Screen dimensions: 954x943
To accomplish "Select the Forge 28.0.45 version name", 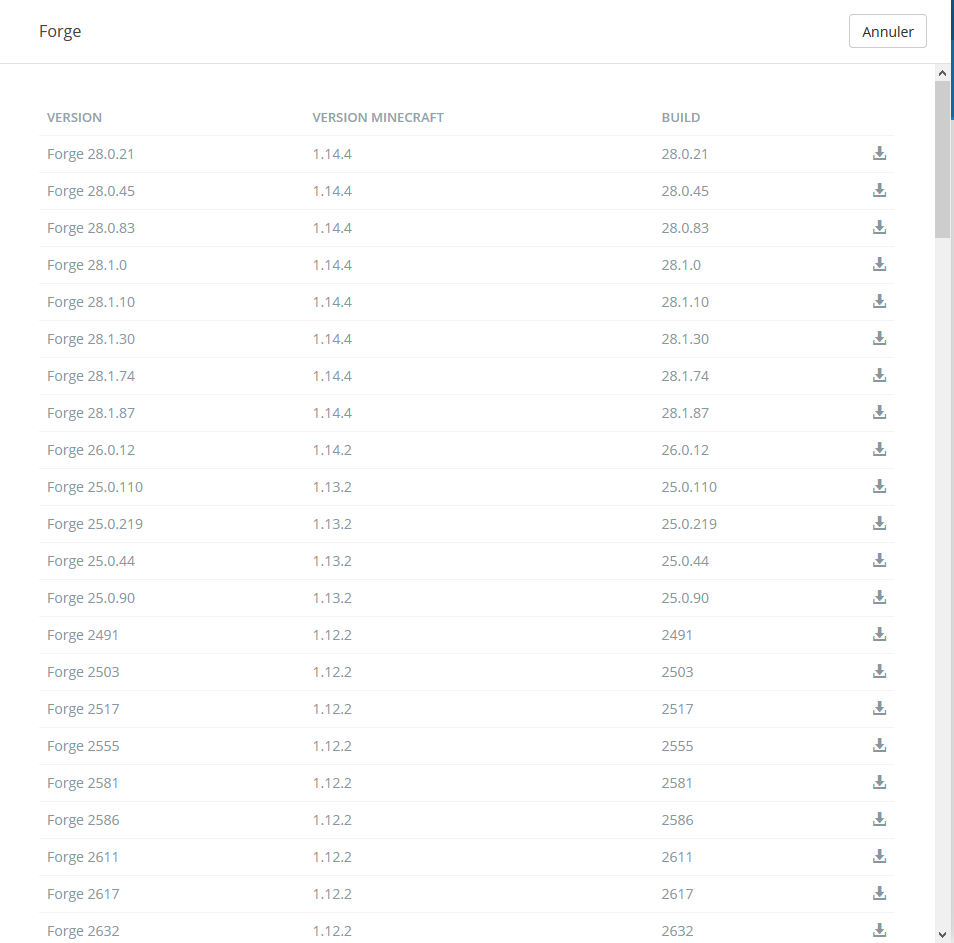I will [91, 191].
